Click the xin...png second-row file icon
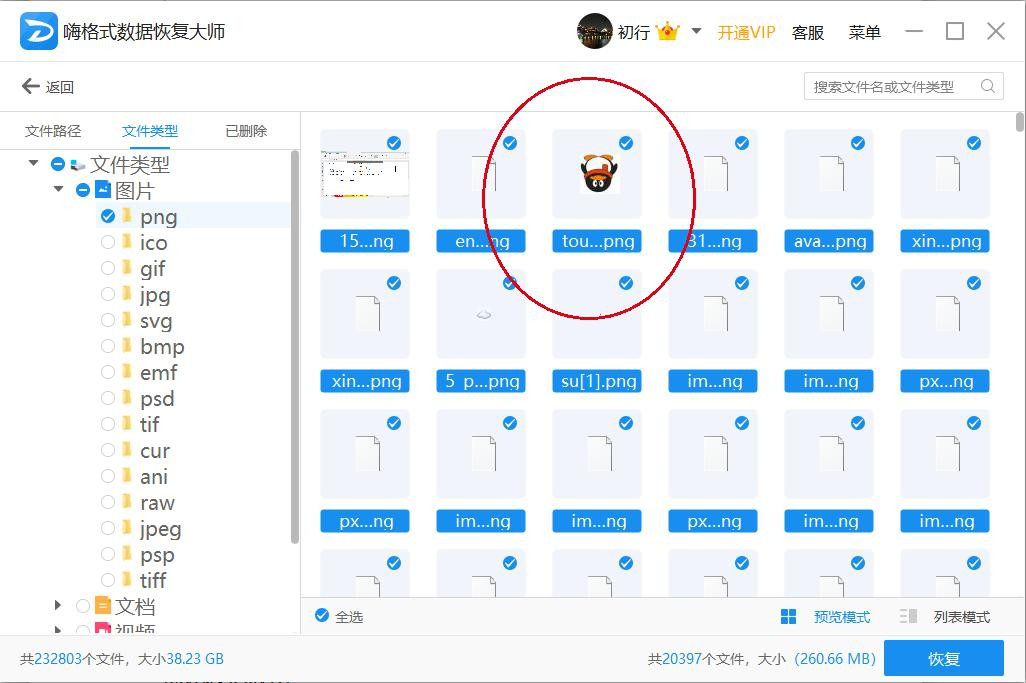Image resolution: width=1026 pixels, height=683 pixels. click(367, 313)
